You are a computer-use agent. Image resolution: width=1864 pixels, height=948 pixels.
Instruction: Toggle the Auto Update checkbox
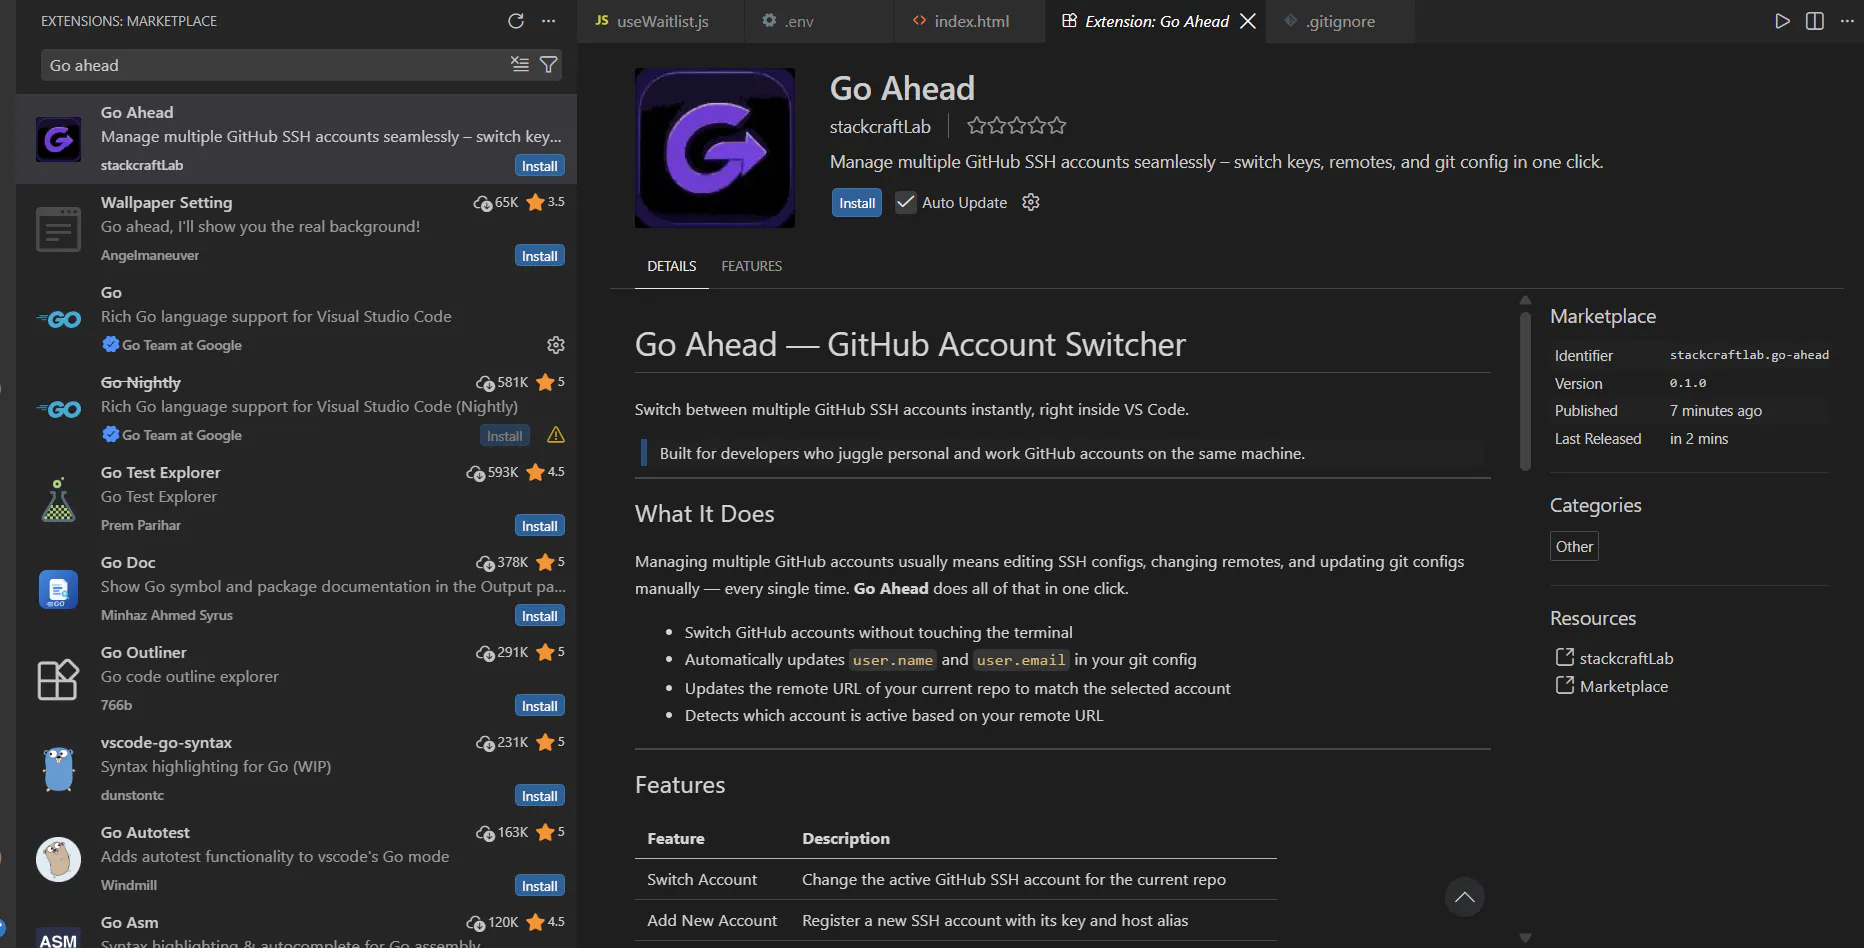pos(905,203)
